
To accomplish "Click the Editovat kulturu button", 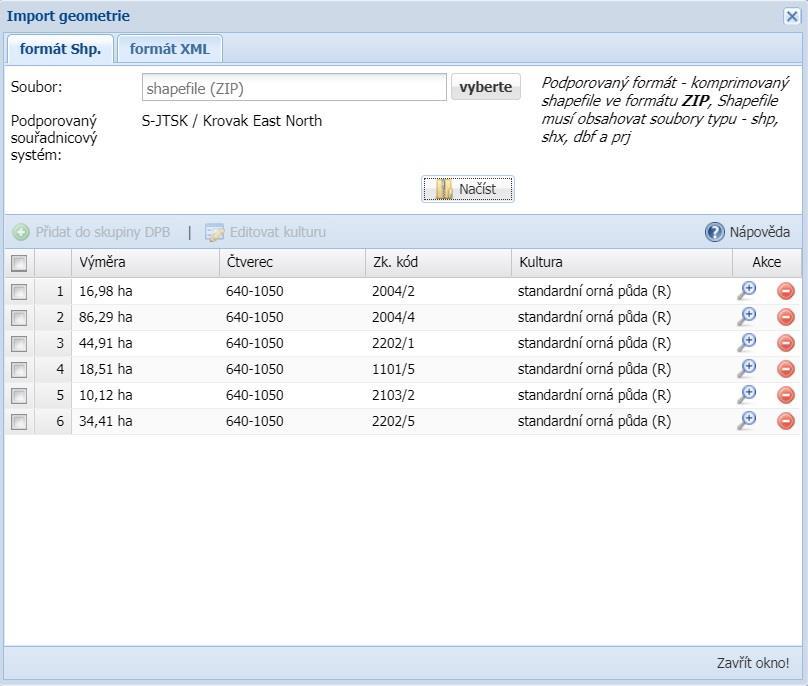I will tap(265, 232).
